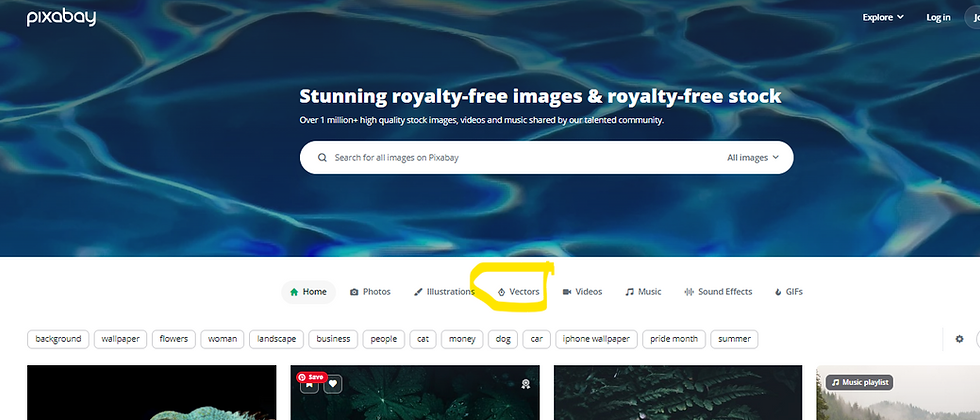Select the GIFs tab
Screen dimensions: 980x420
789,292
